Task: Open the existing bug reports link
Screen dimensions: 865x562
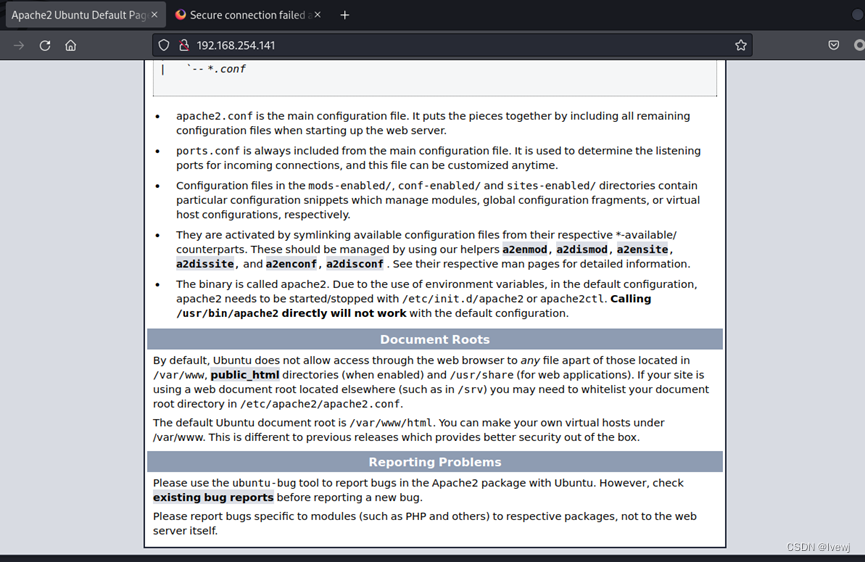Action: point(213,497)
